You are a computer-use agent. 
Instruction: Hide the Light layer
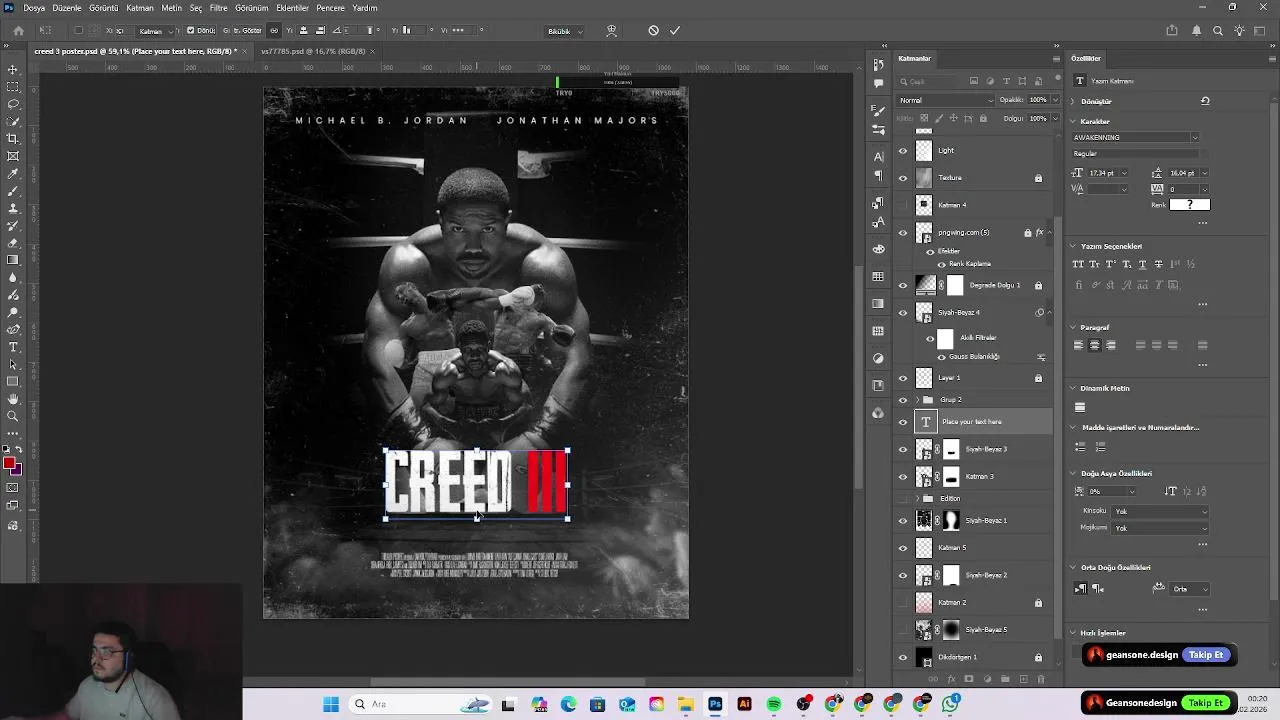903,151
